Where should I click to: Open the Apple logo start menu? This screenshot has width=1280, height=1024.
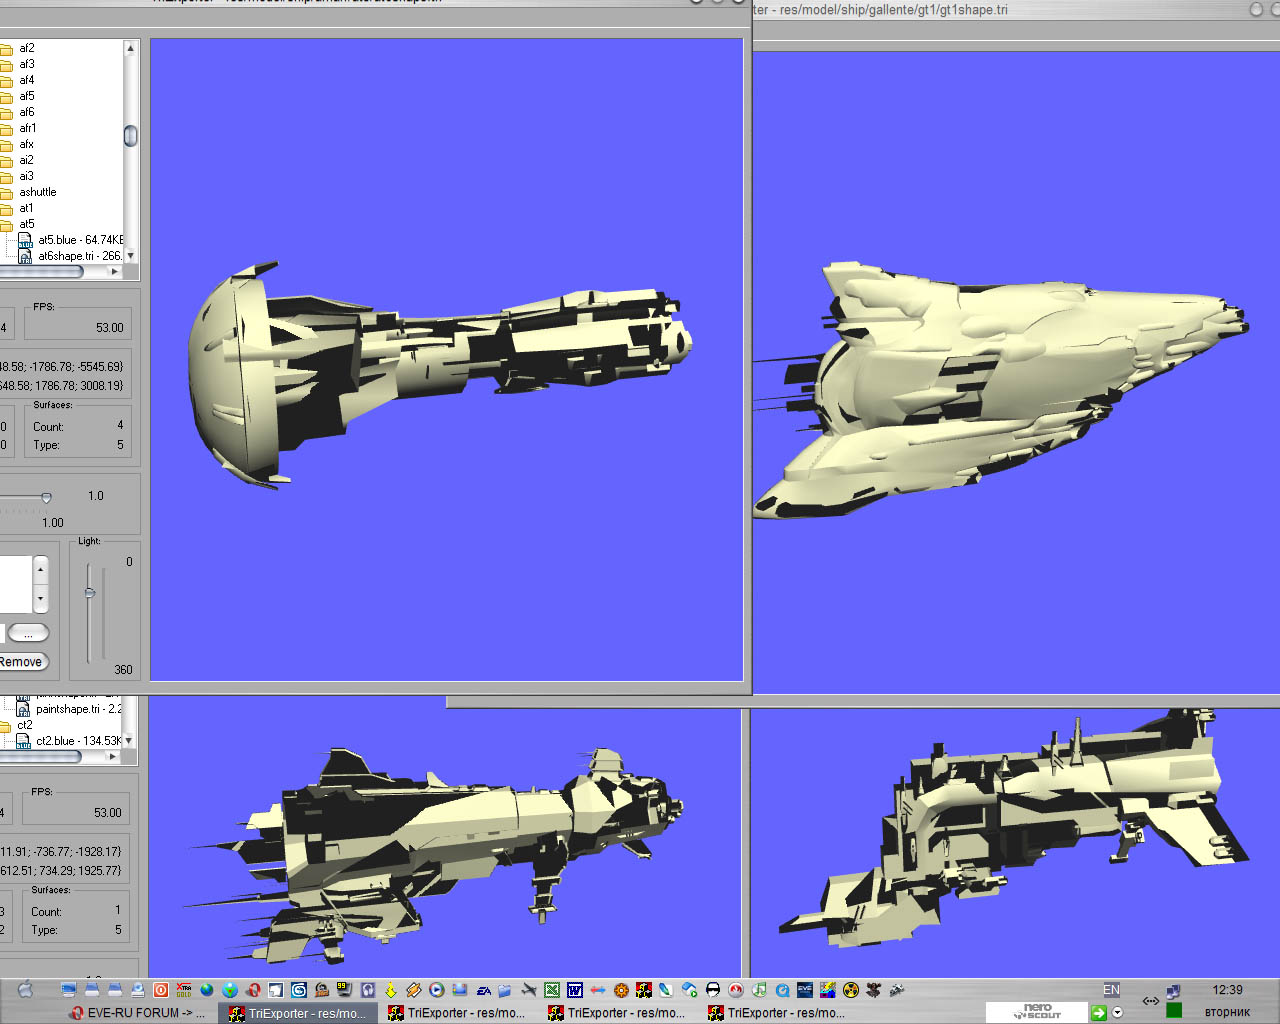point(26,990)
